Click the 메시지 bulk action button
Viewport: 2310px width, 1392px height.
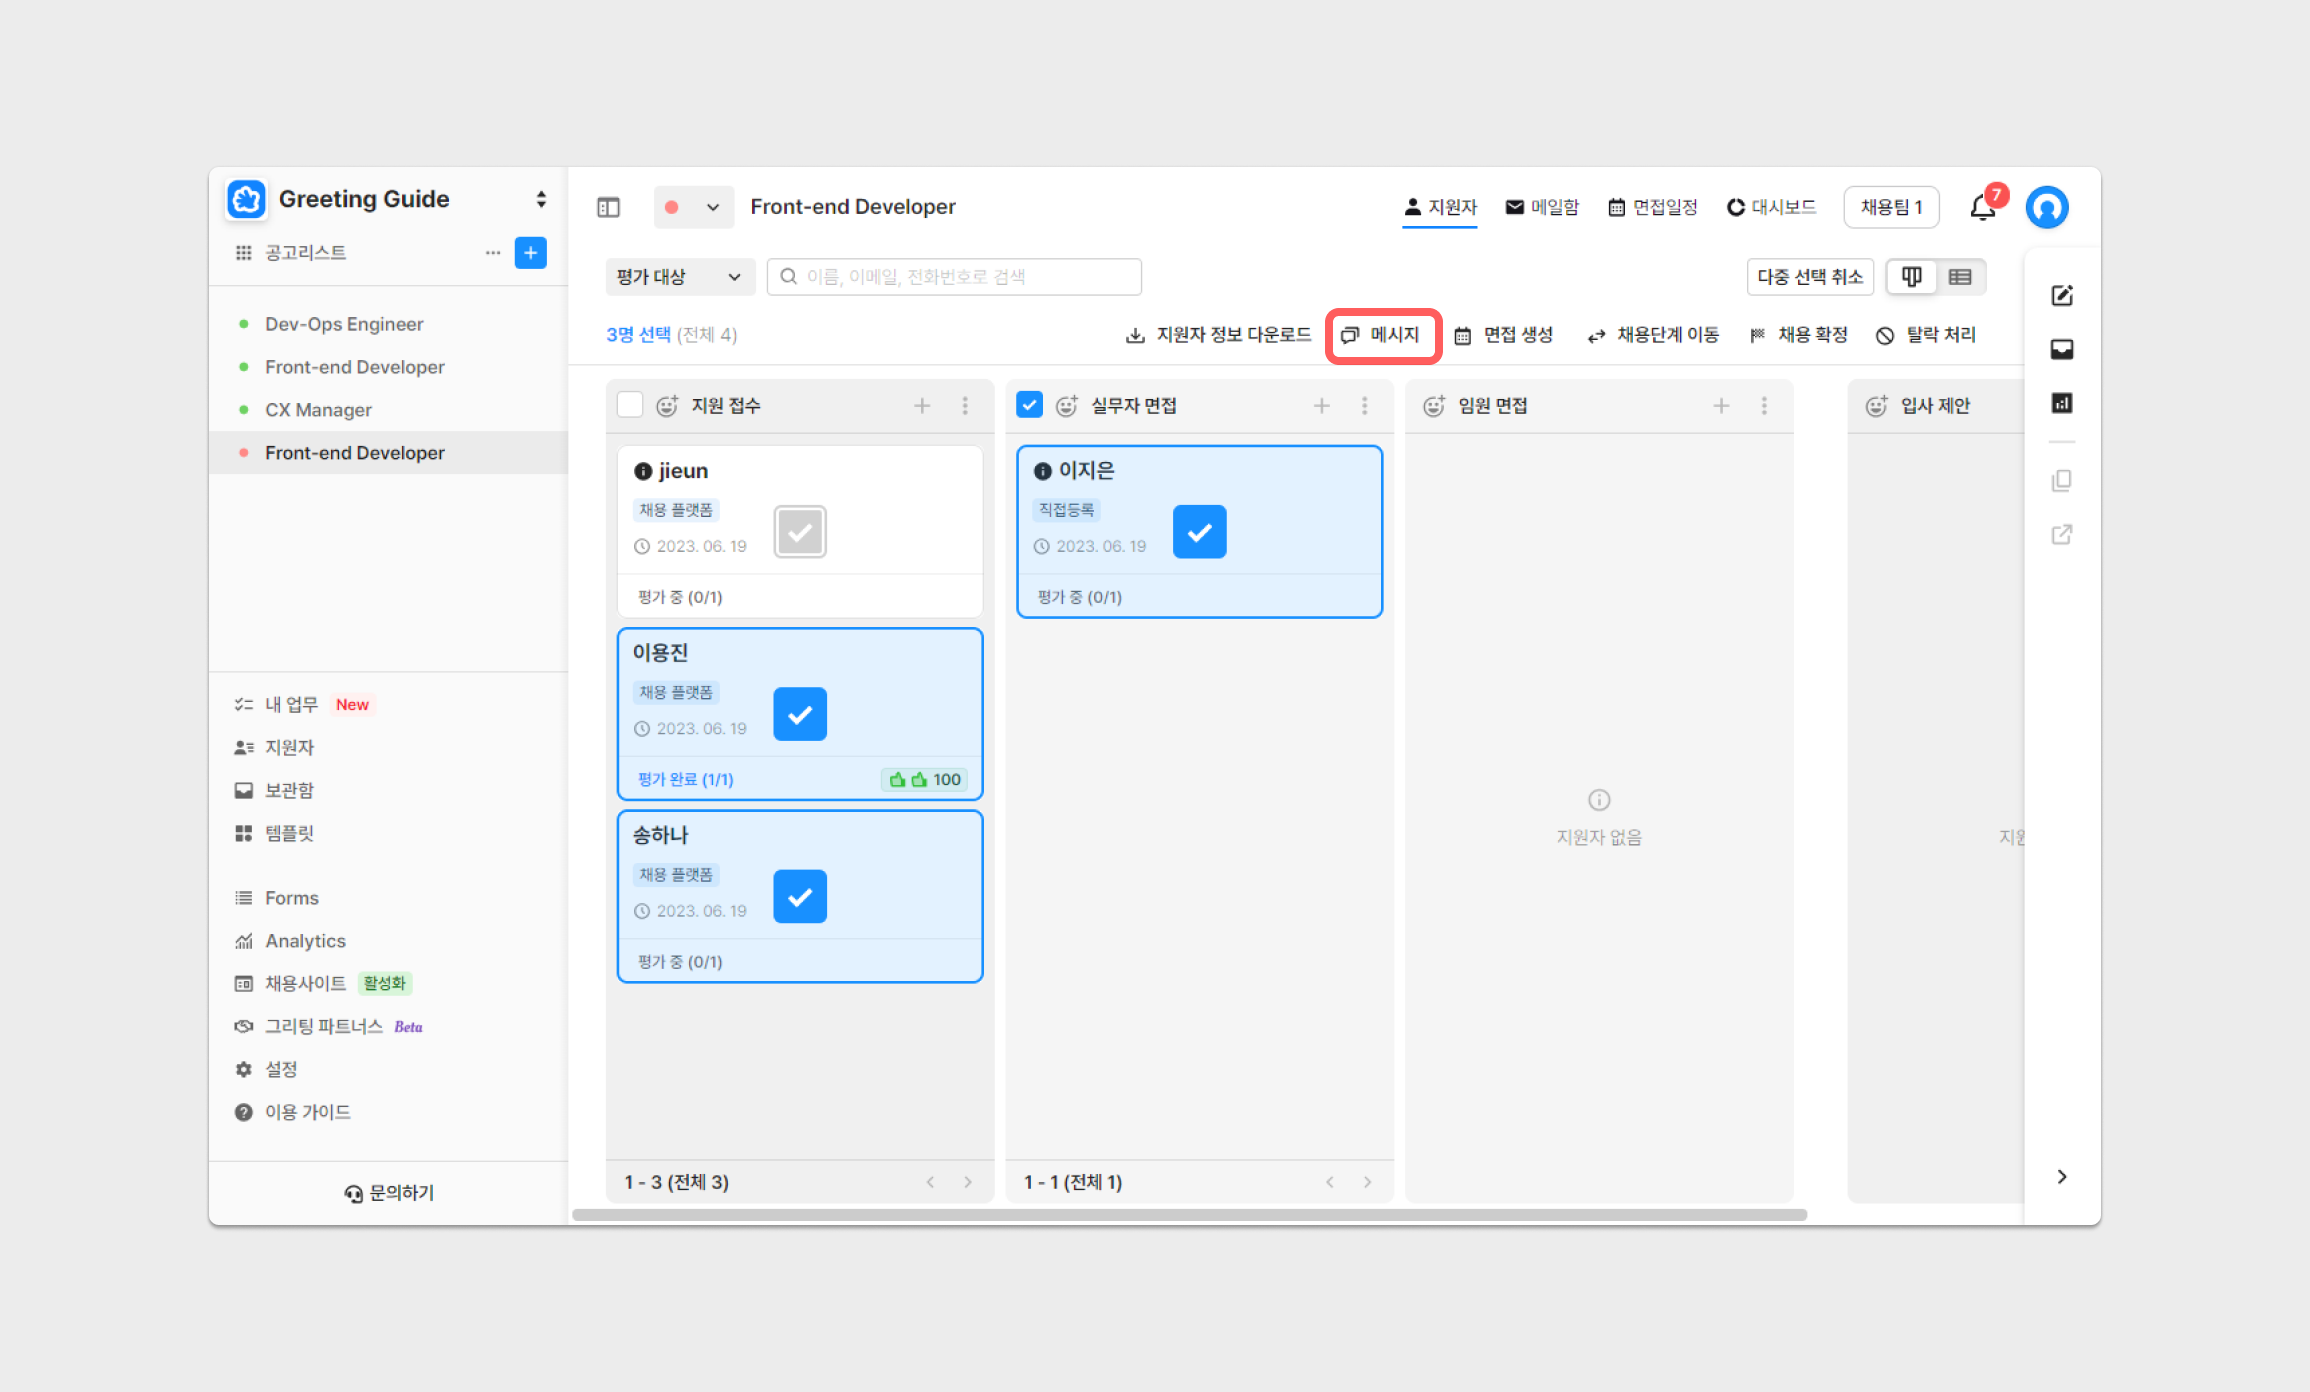click(x=1382, y=335)
